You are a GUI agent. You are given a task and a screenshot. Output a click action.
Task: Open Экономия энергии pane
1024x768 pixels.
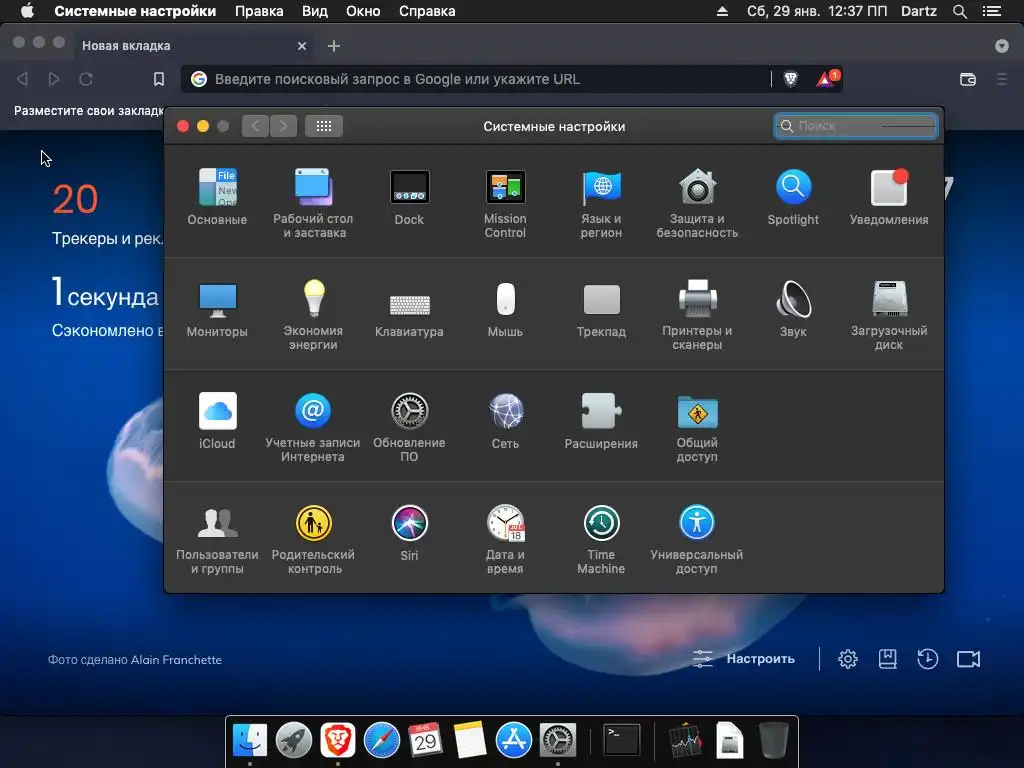pos(313,315)
